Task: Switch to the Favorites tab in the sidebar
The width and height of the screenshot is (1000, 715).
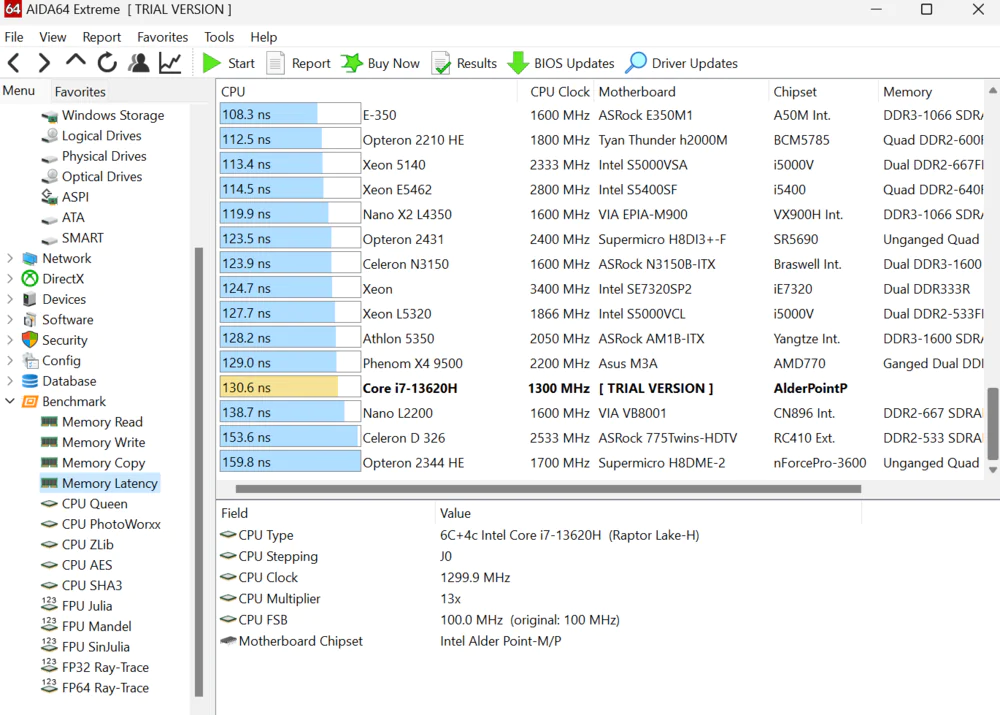Action: point(80,92)
